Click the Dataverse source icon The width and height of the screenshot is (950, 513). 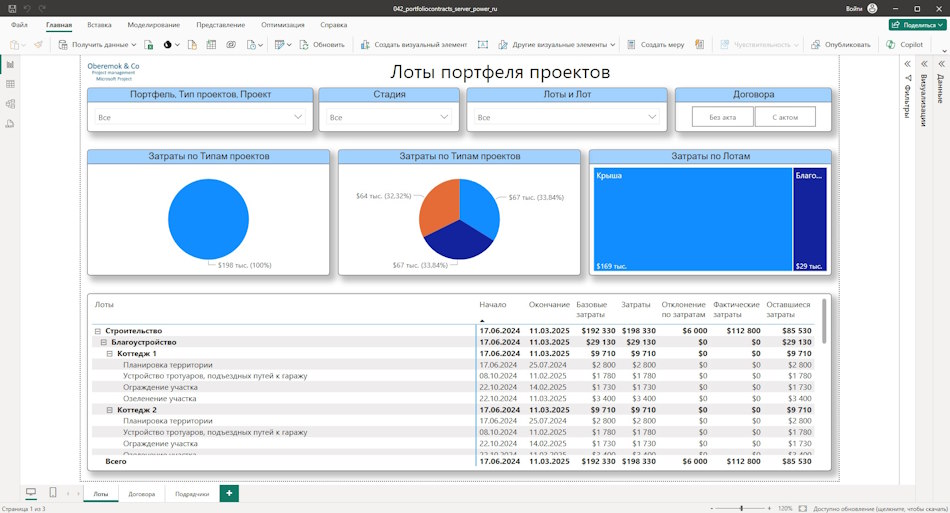tap(231, 44)
